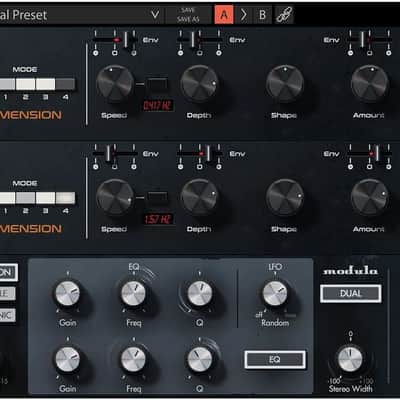Click the 1.57 Hz rate display

(158, 219)
